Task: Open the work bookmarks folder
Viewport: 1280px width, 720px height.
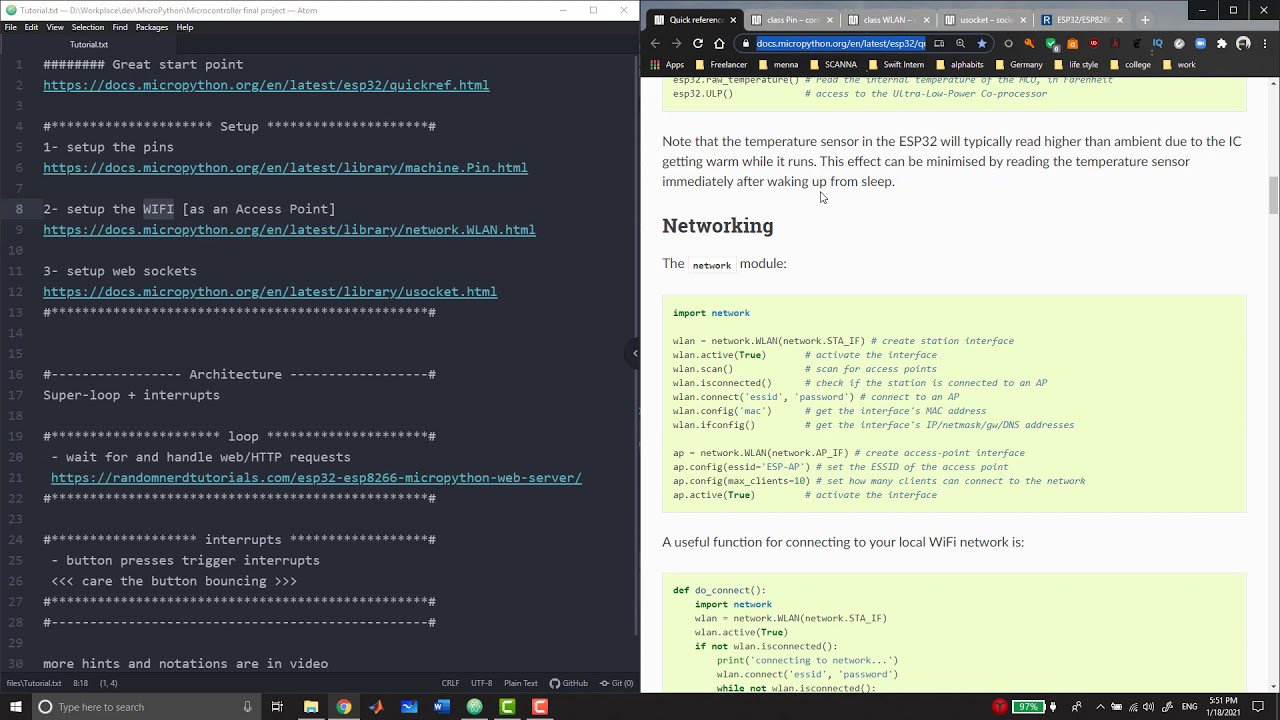Action: click(x=1179, y=64)
